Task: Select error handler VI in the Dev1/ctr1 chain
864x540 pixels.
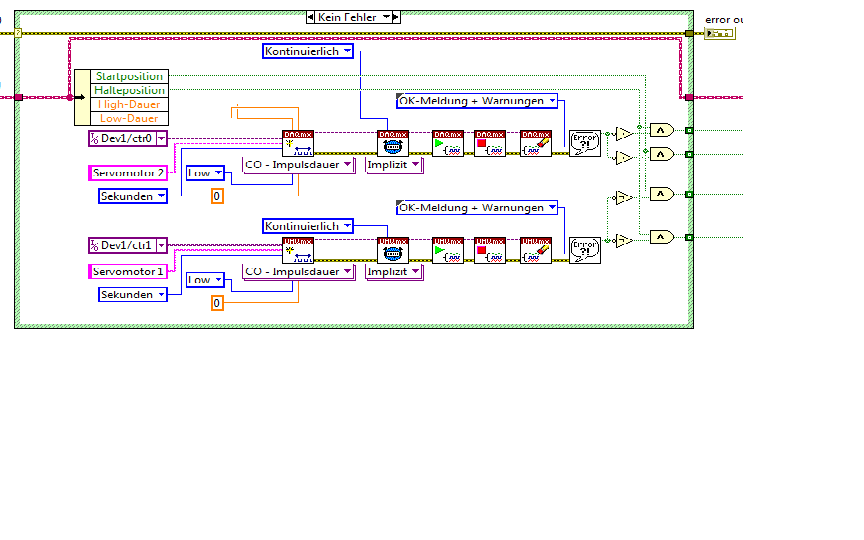Action: 585,251
